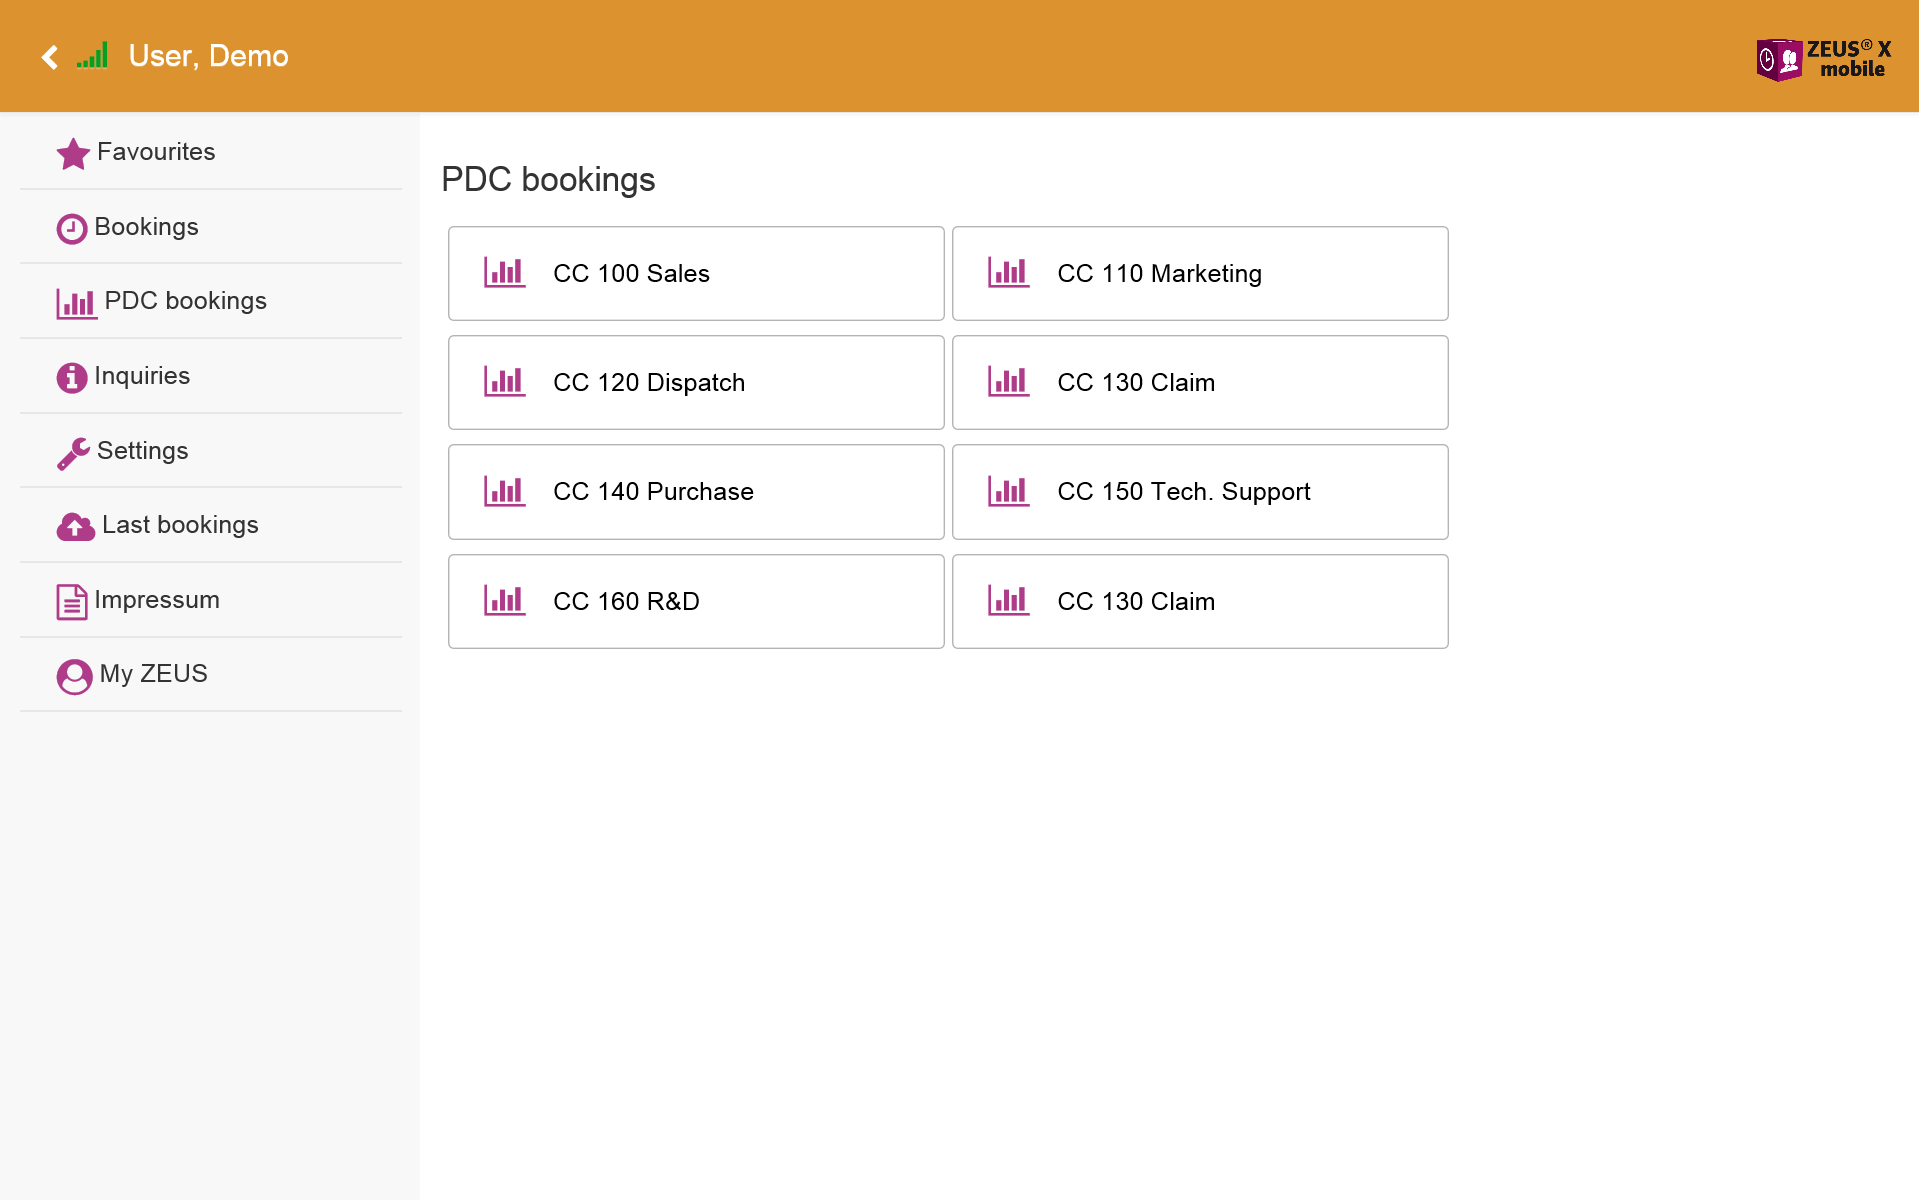Viewport: 1920px width, 1200px height.
Task: Click the back arrow in header
Action: coord(49,57)
